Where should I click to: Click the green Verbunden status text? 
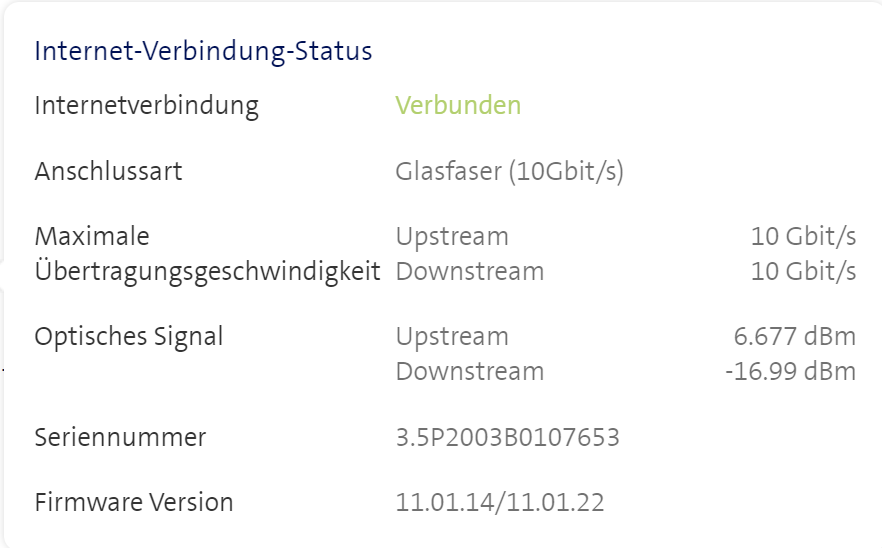point(458,105)
